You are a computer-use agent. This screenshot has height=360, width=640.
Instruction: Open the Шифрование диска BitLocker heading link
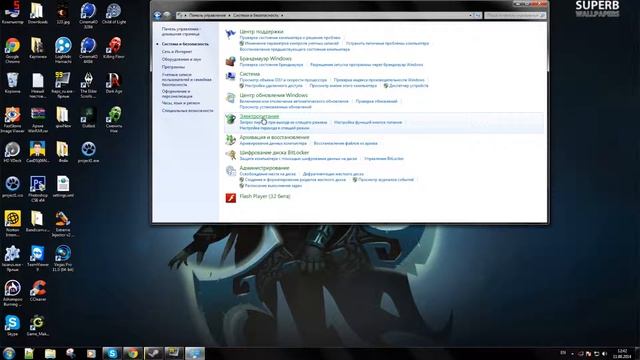click(274, 153)
